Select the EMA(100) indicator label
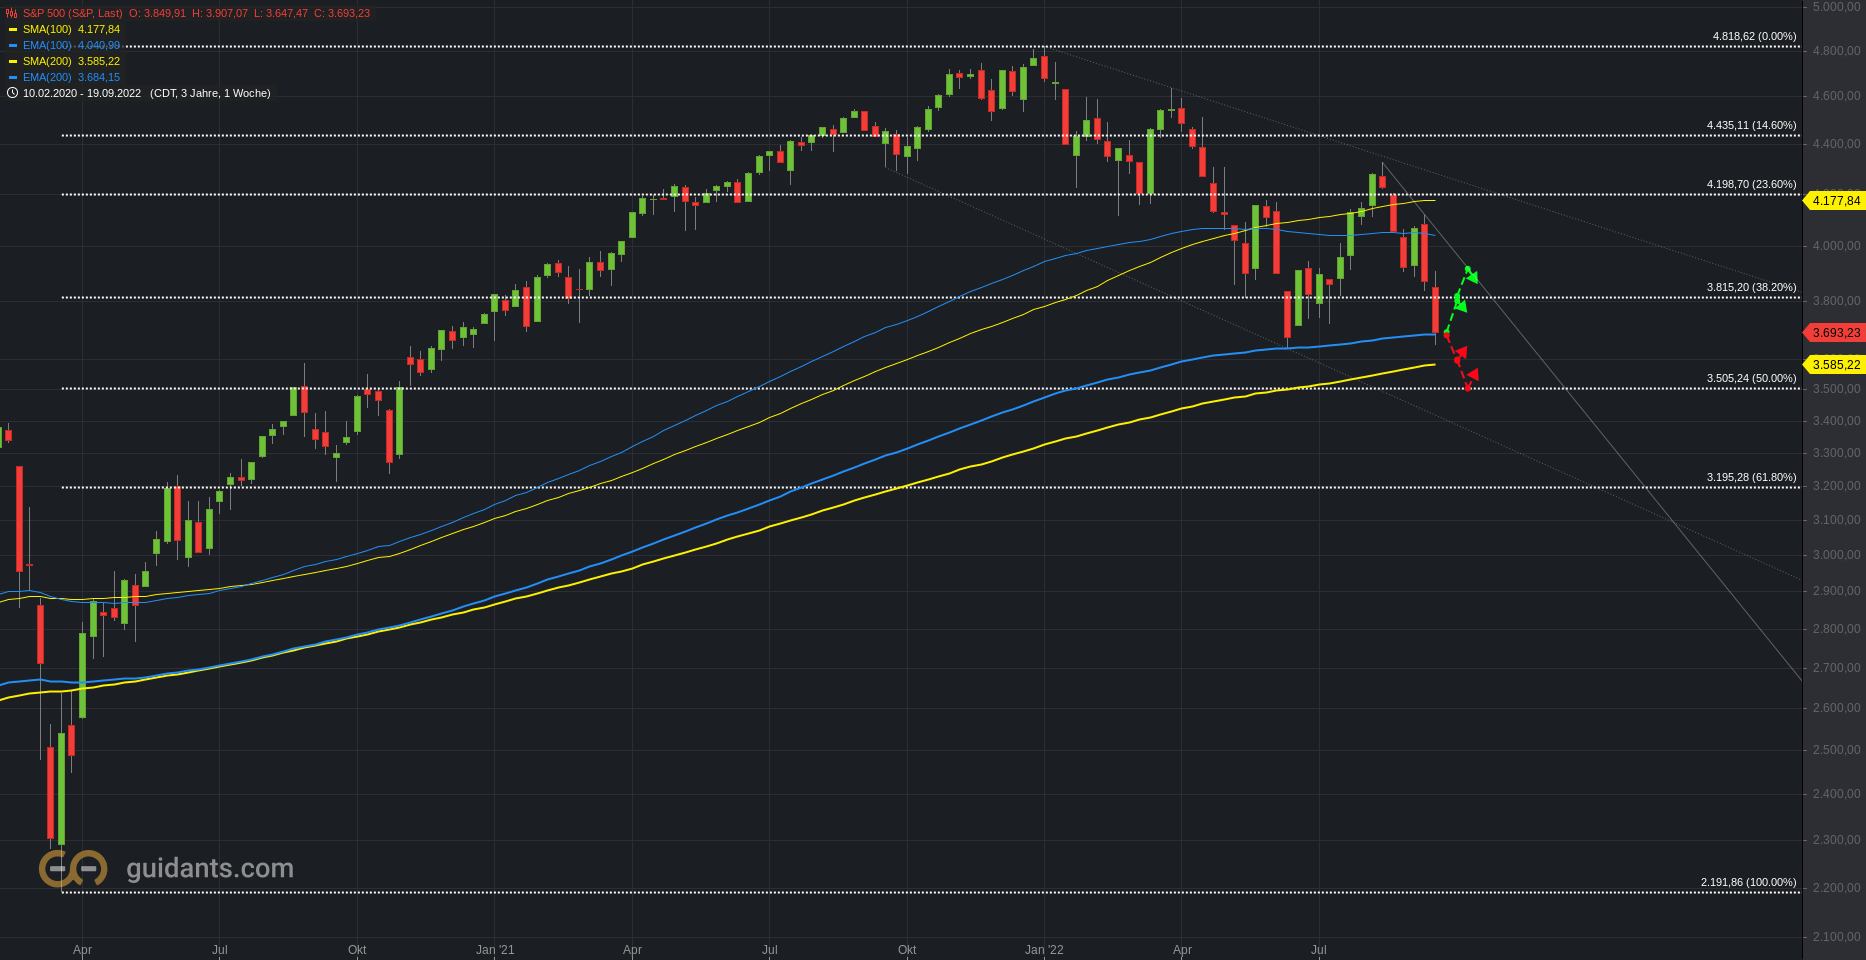Screen dimensions: 1866x960 (47, 45)
